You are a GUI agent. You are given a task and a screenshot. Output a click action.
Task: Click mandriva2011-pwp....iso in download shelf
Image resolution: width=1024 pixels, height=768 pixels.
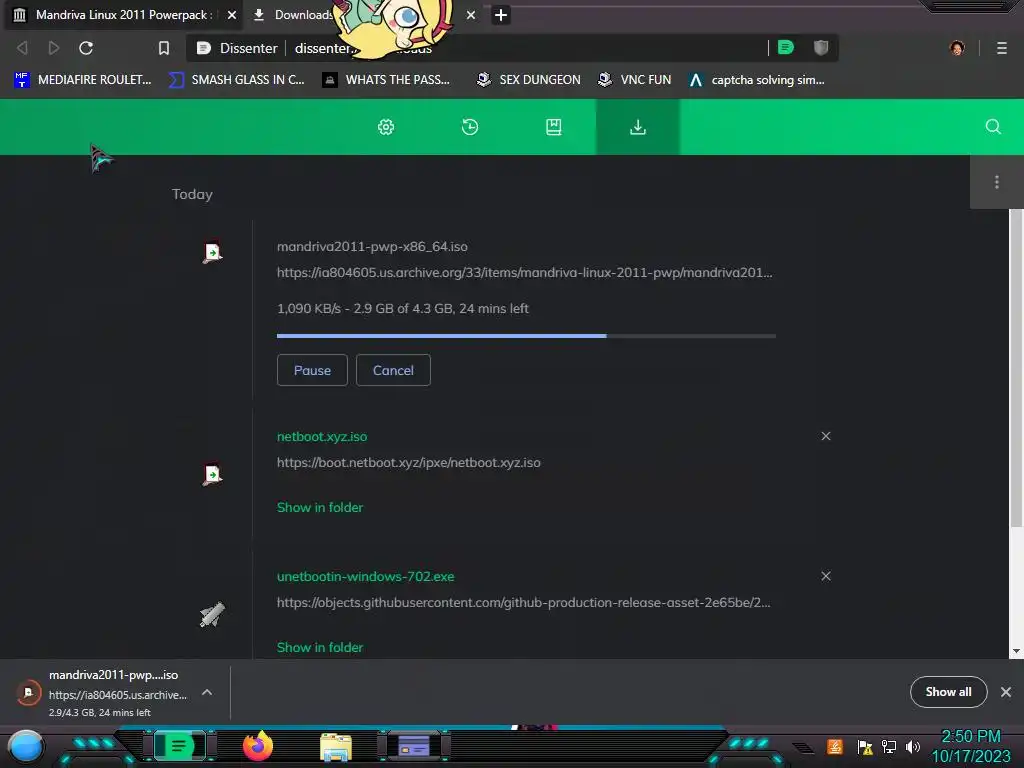[x=114, y=675]
